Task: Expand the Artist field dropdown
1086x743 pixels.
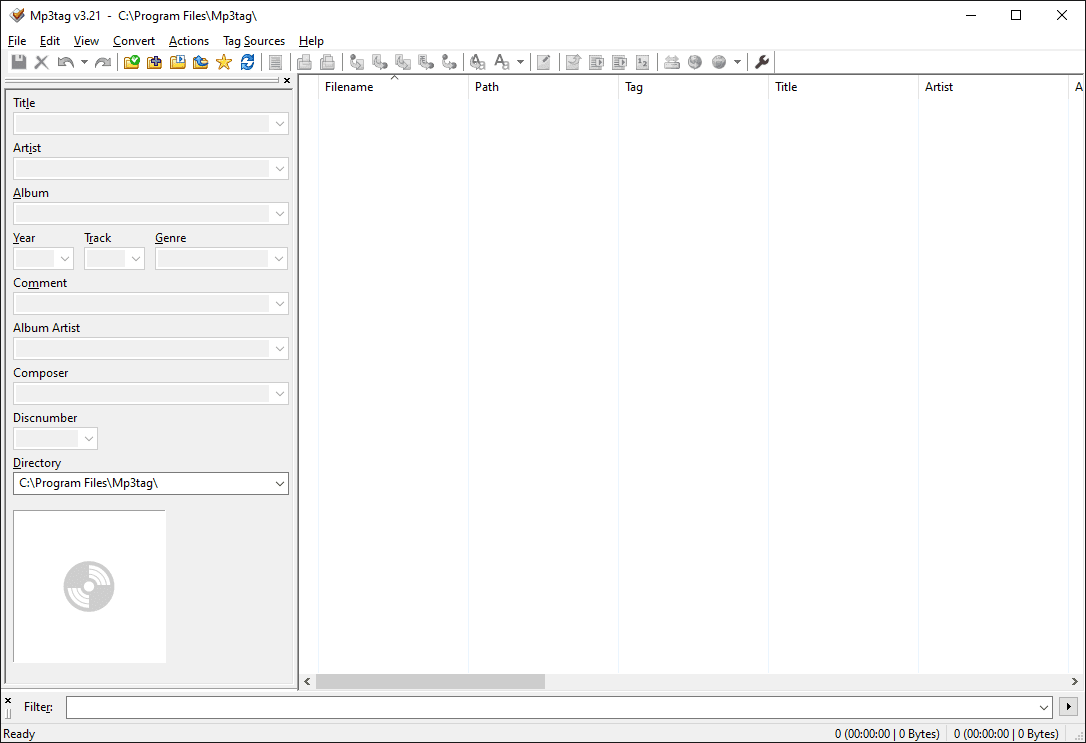Action: point(279,169)
